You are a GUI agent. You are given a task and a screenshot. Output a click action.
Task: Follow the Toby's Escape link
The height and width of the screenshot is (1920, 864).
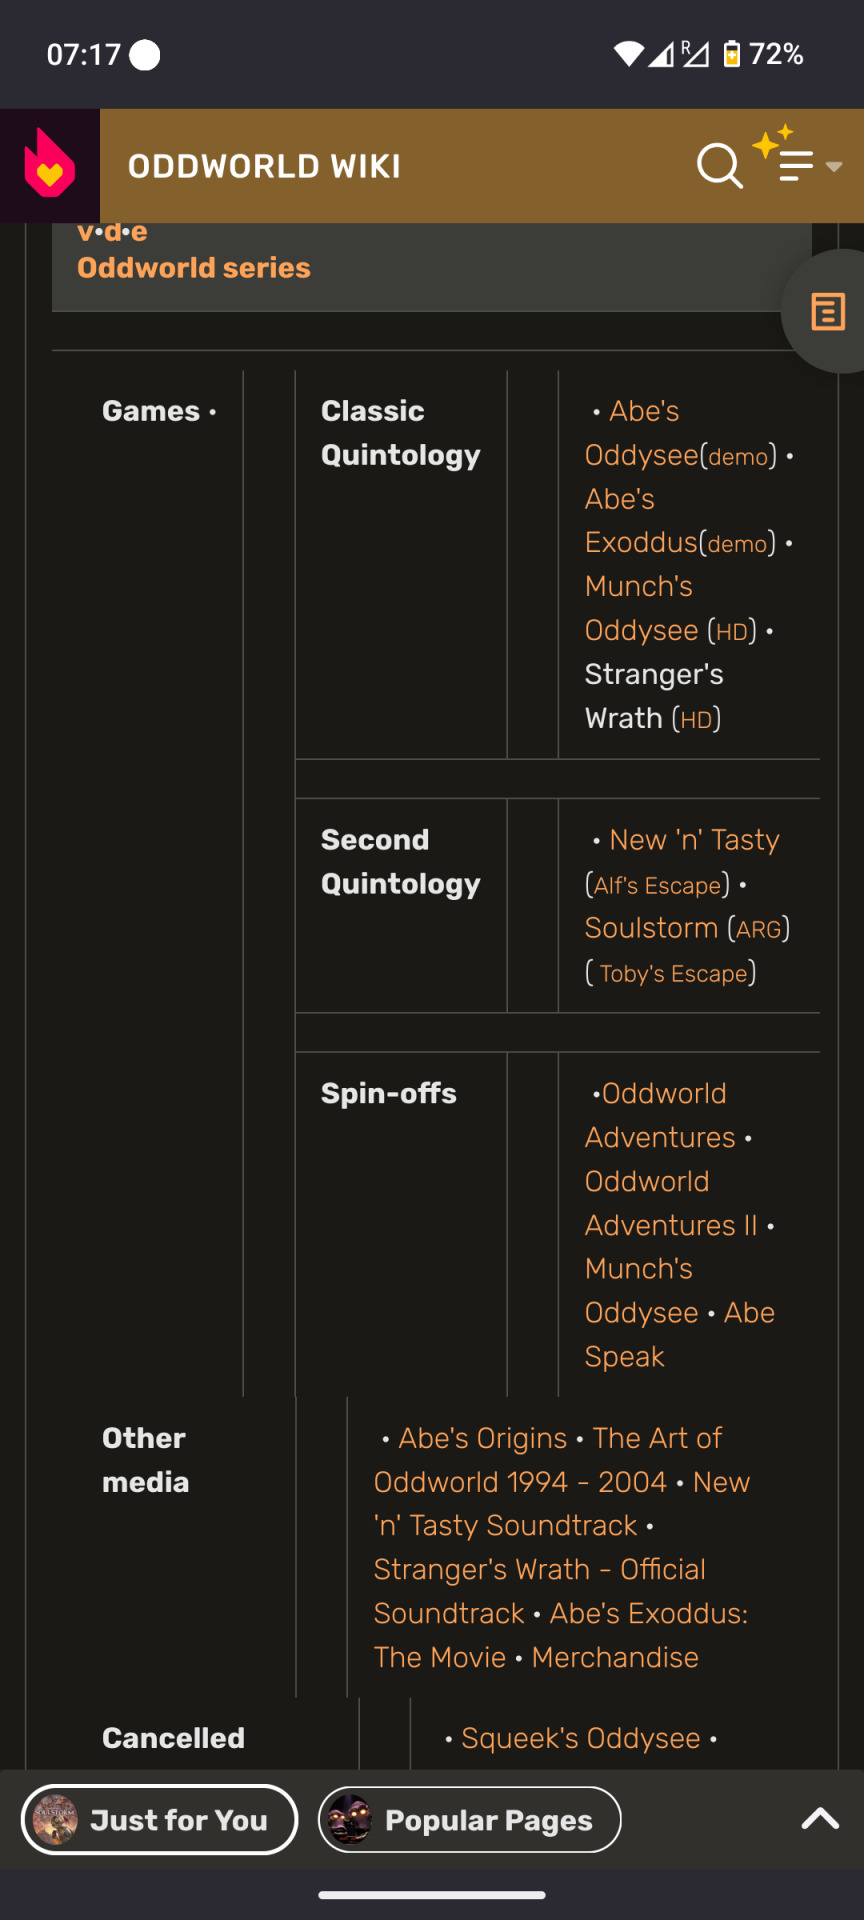(x=674, y=974)
